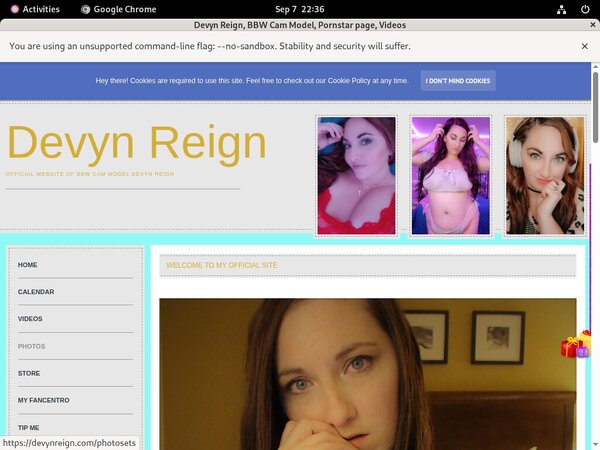Click the Devyn Reign site title
Viewport: 600px width, 450px height.
point(136,143)
